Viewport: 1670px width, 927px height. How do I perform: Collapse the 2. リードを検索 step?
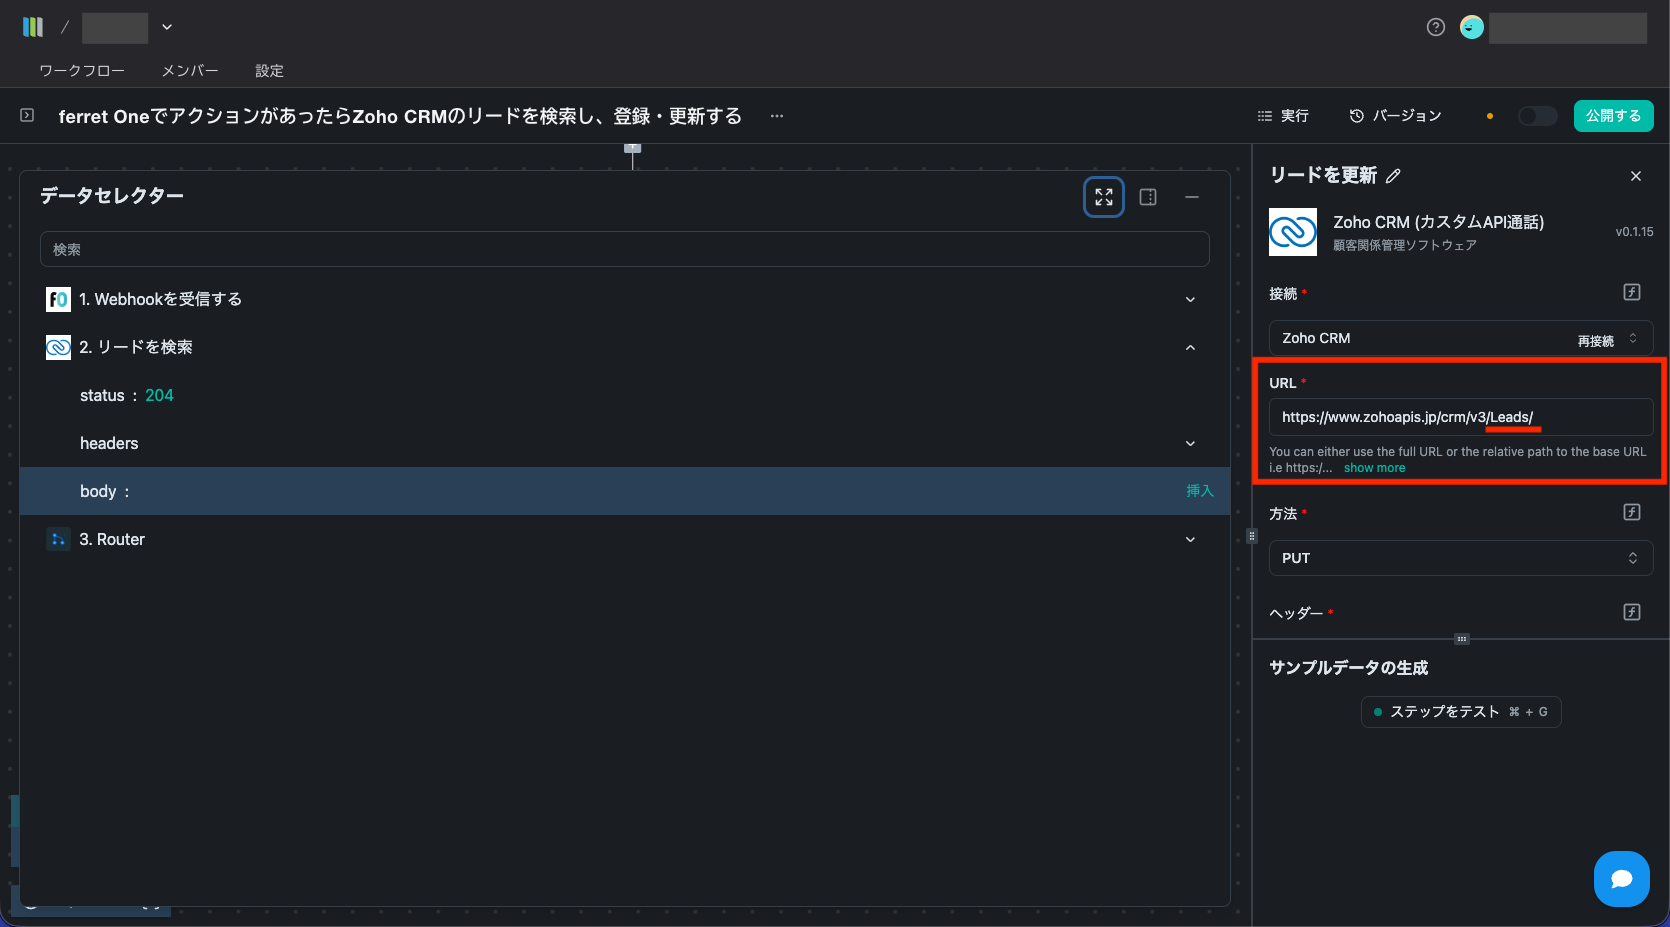(1190, 347)
